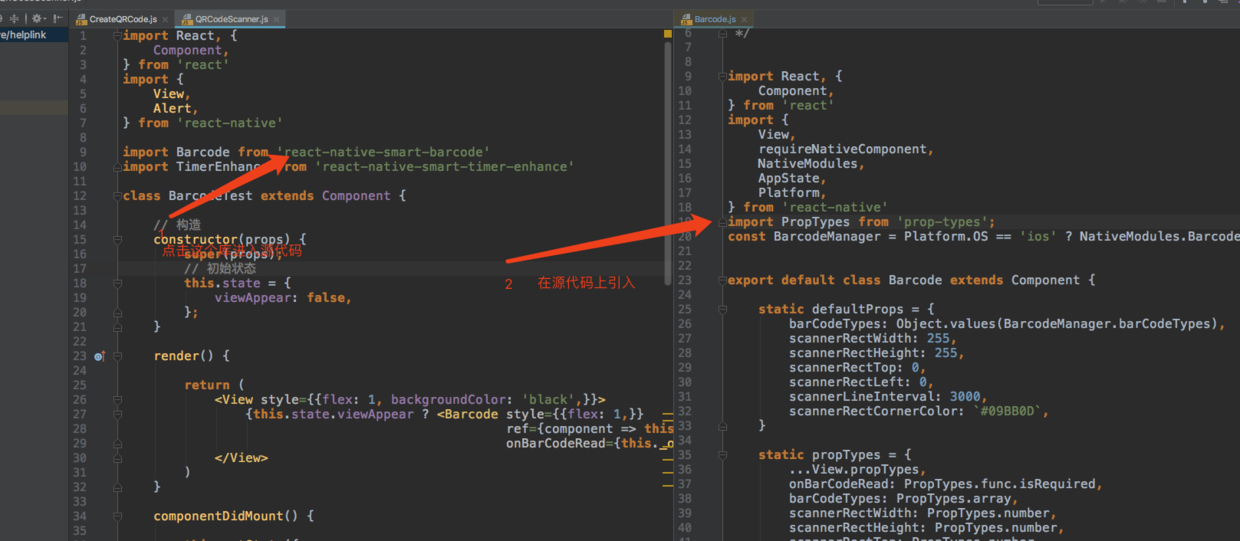Collapse componentDidMount at line 34
The image size is (1240, 541).
pyautogui.click(x=118, y=516)
